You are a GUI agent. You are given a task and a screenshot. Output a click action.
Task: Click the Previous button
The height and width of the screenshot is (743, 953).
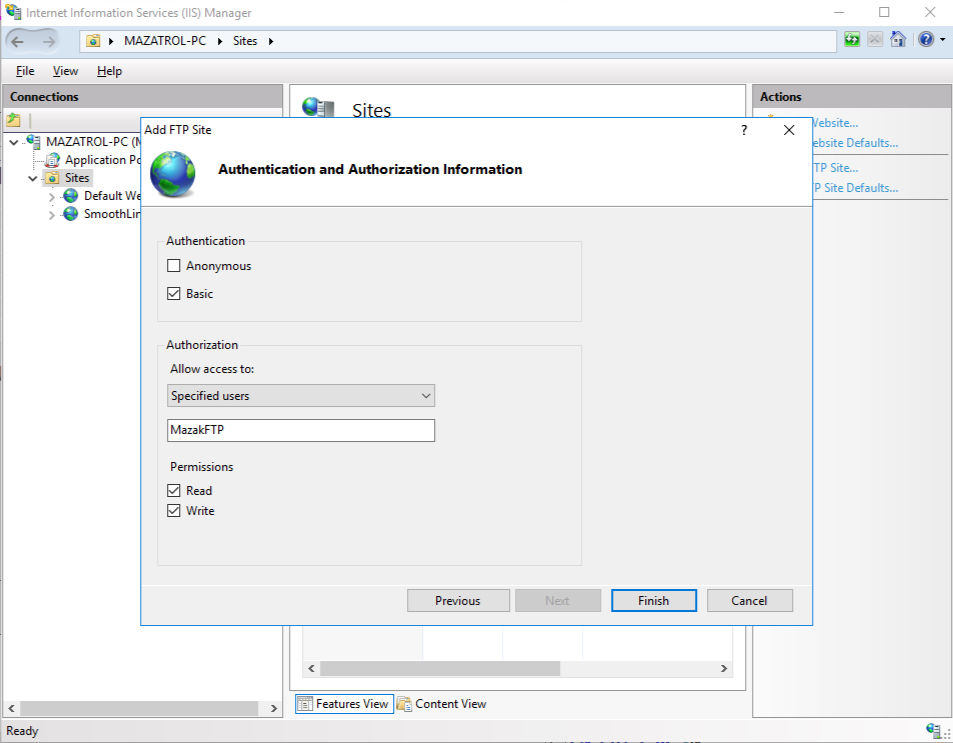point(458,601)
